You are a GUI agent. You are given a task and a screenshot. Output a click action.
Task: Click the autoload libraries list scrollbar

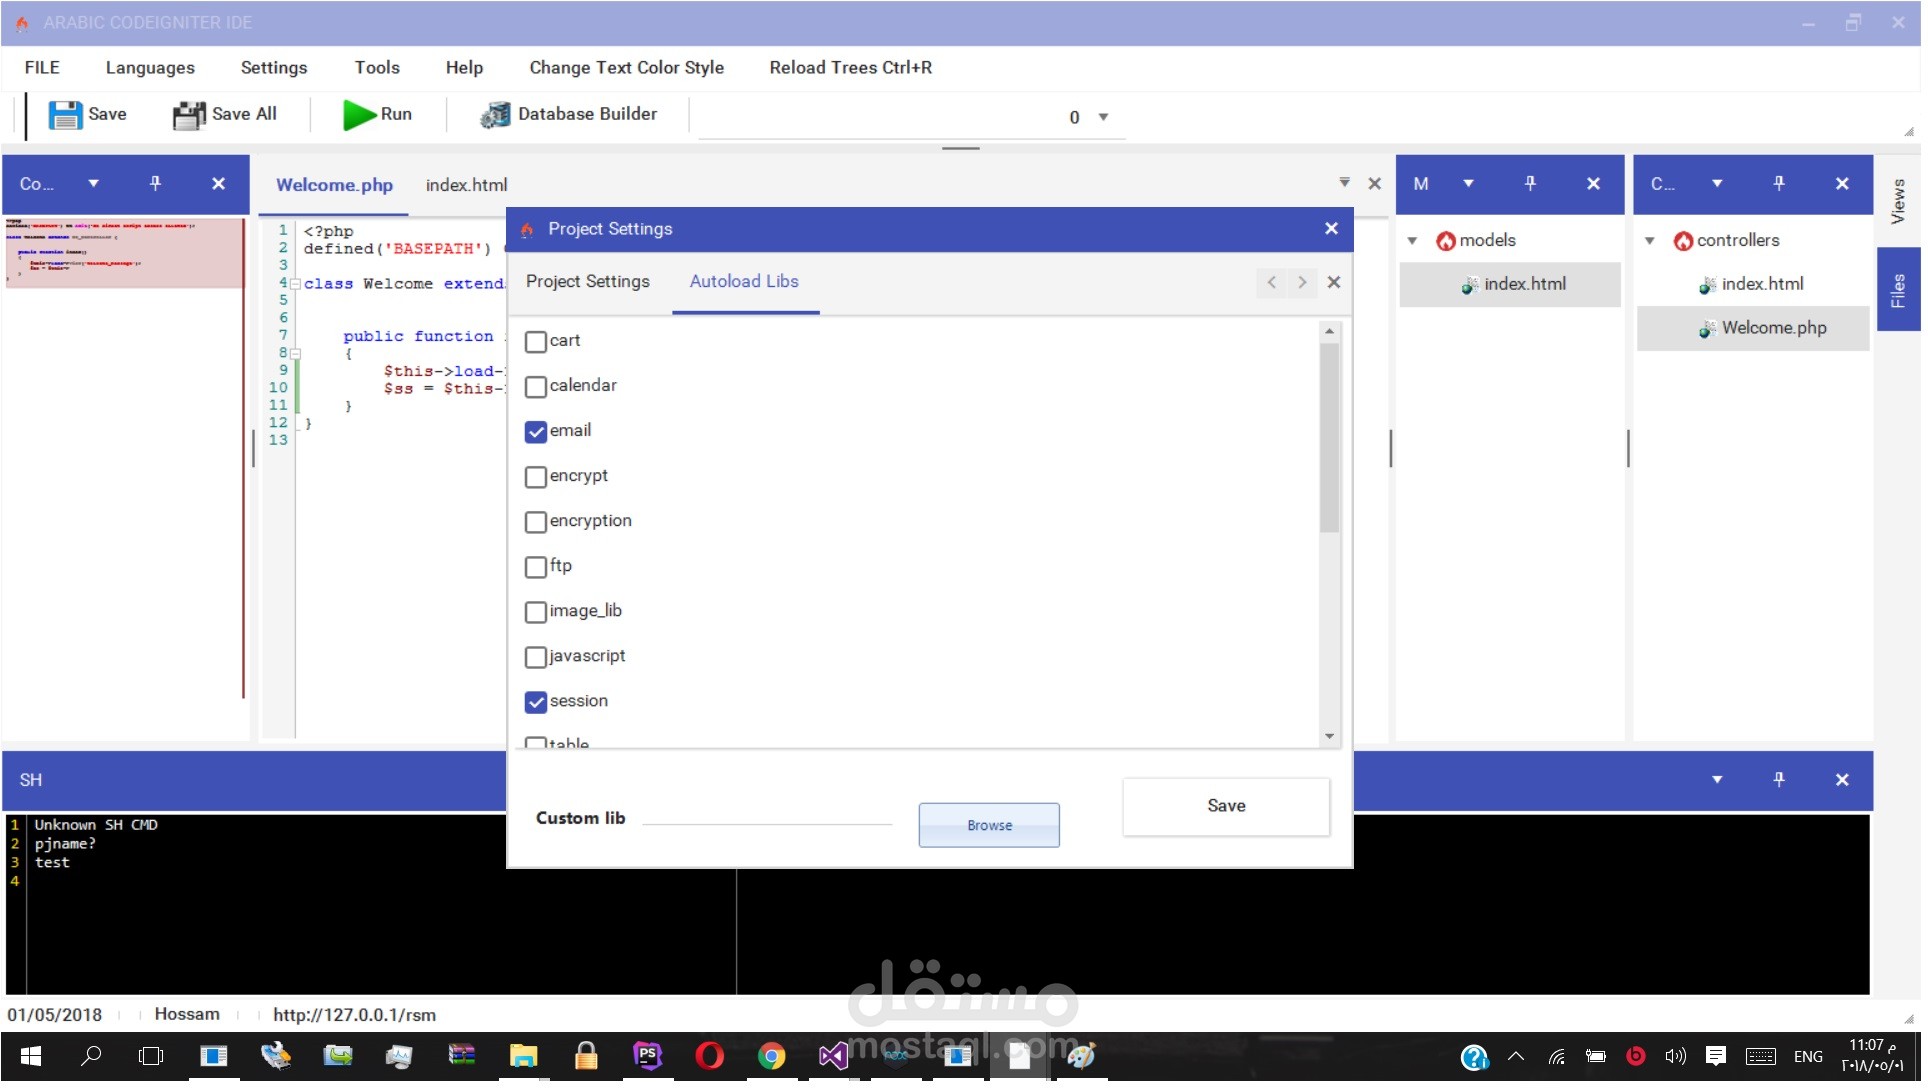coord(1328,433)
